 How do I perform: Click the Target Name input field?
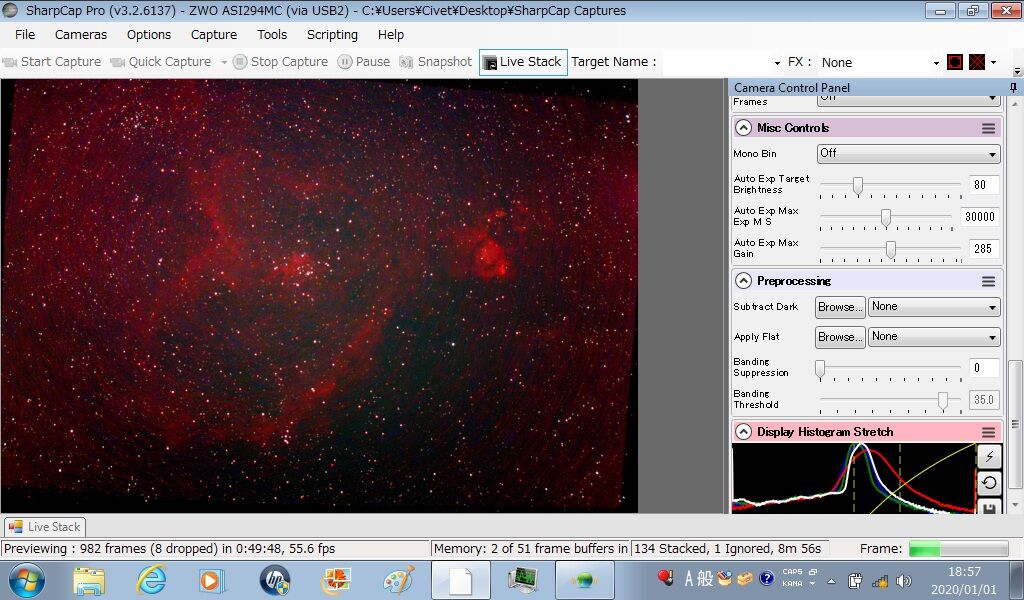[717, 63]
